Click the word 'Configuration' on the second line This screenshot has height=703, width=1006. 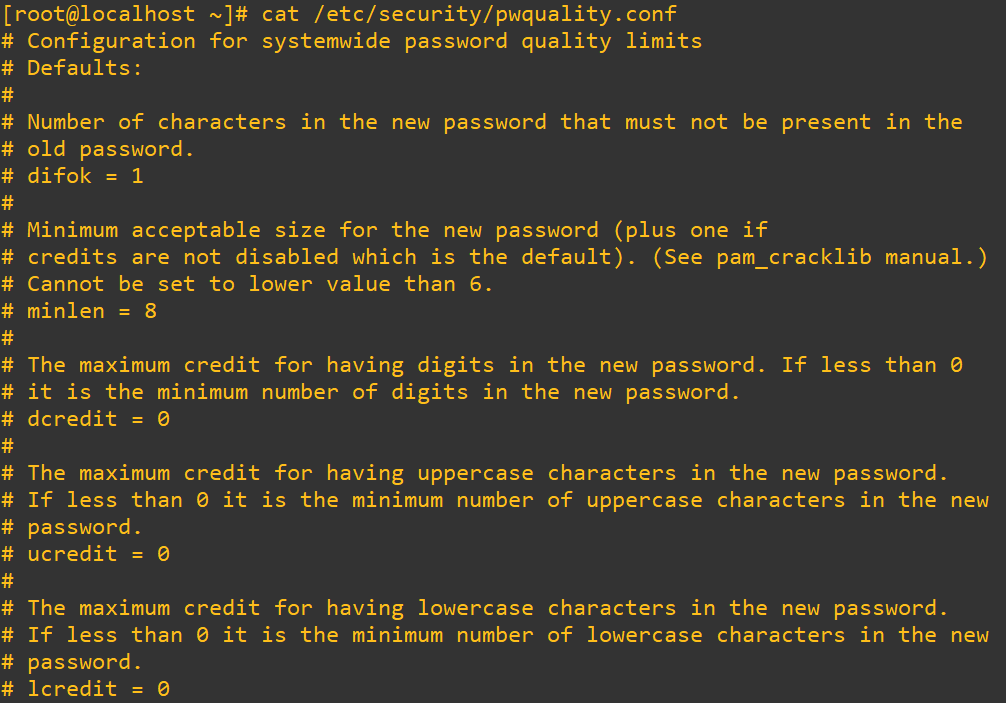pyautogui.click(x=110, y=41)
